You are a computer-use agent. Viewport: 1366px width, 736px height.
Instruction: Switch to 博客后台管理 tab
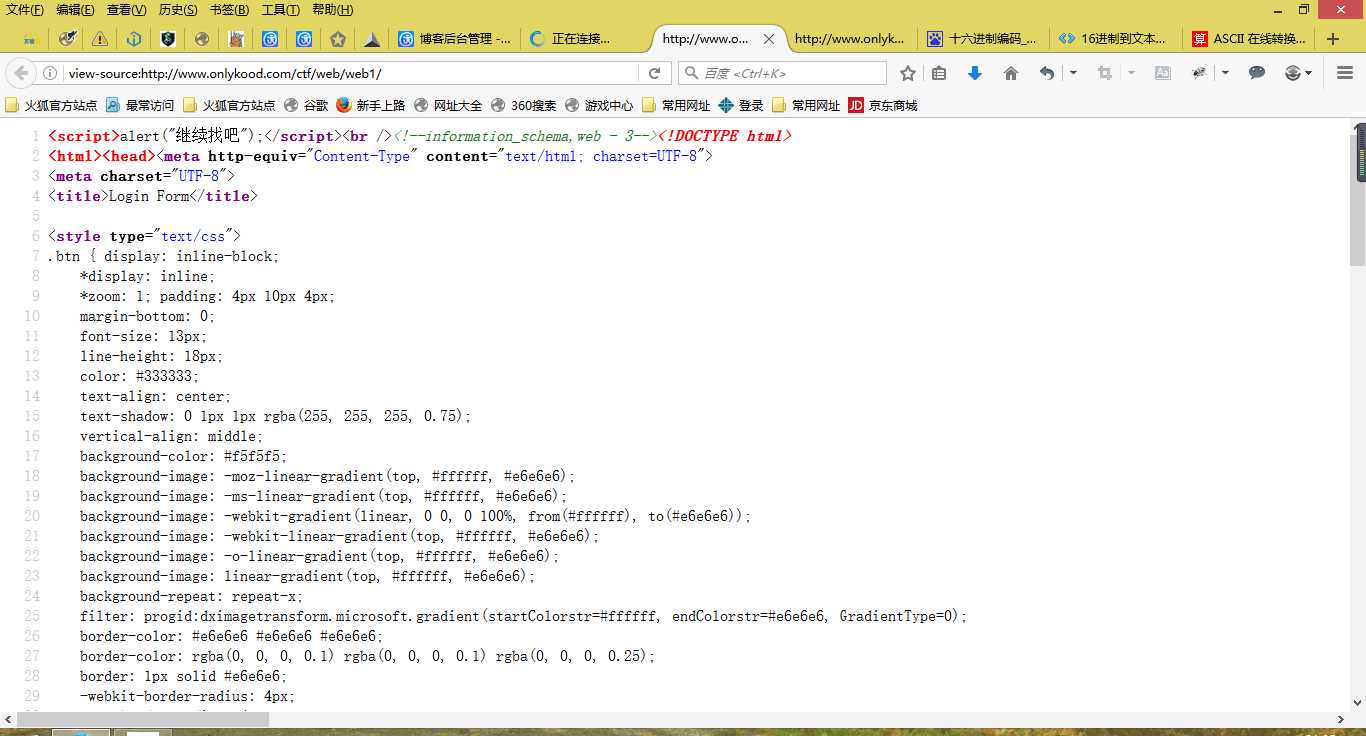pyautogui.click(x=455, y=39)
